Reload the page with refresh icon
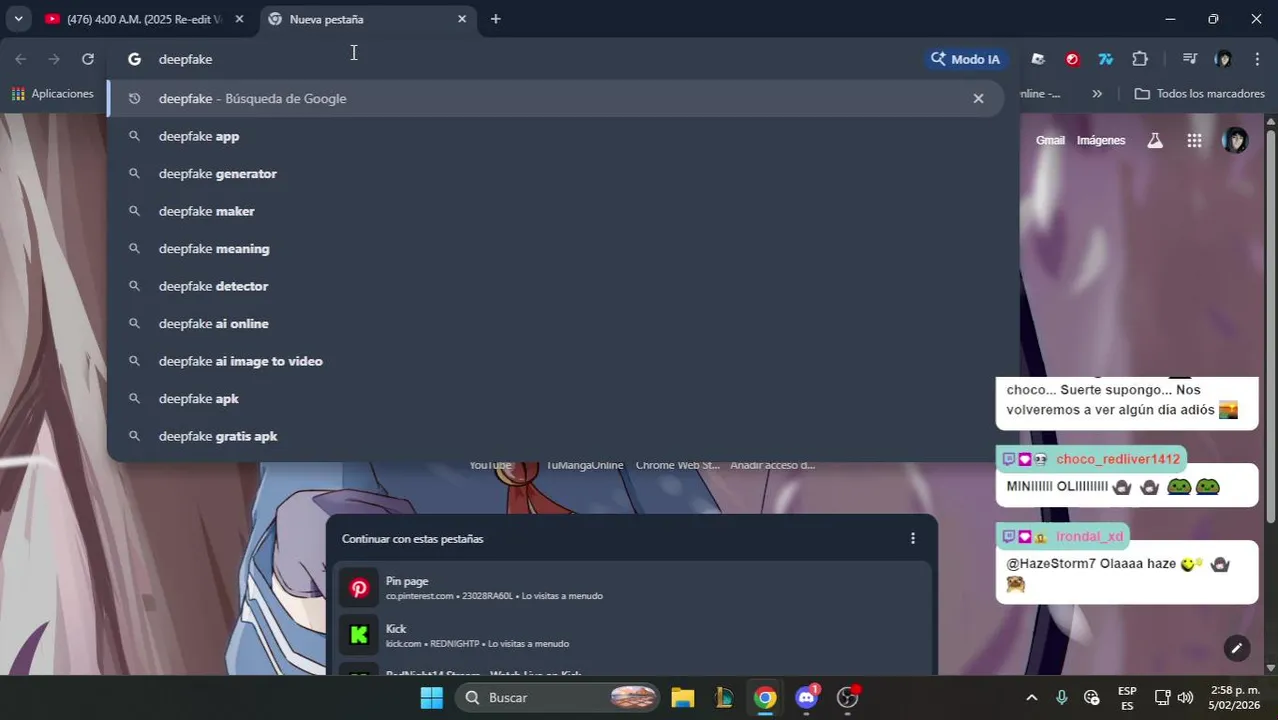 (x=88, y=59)
